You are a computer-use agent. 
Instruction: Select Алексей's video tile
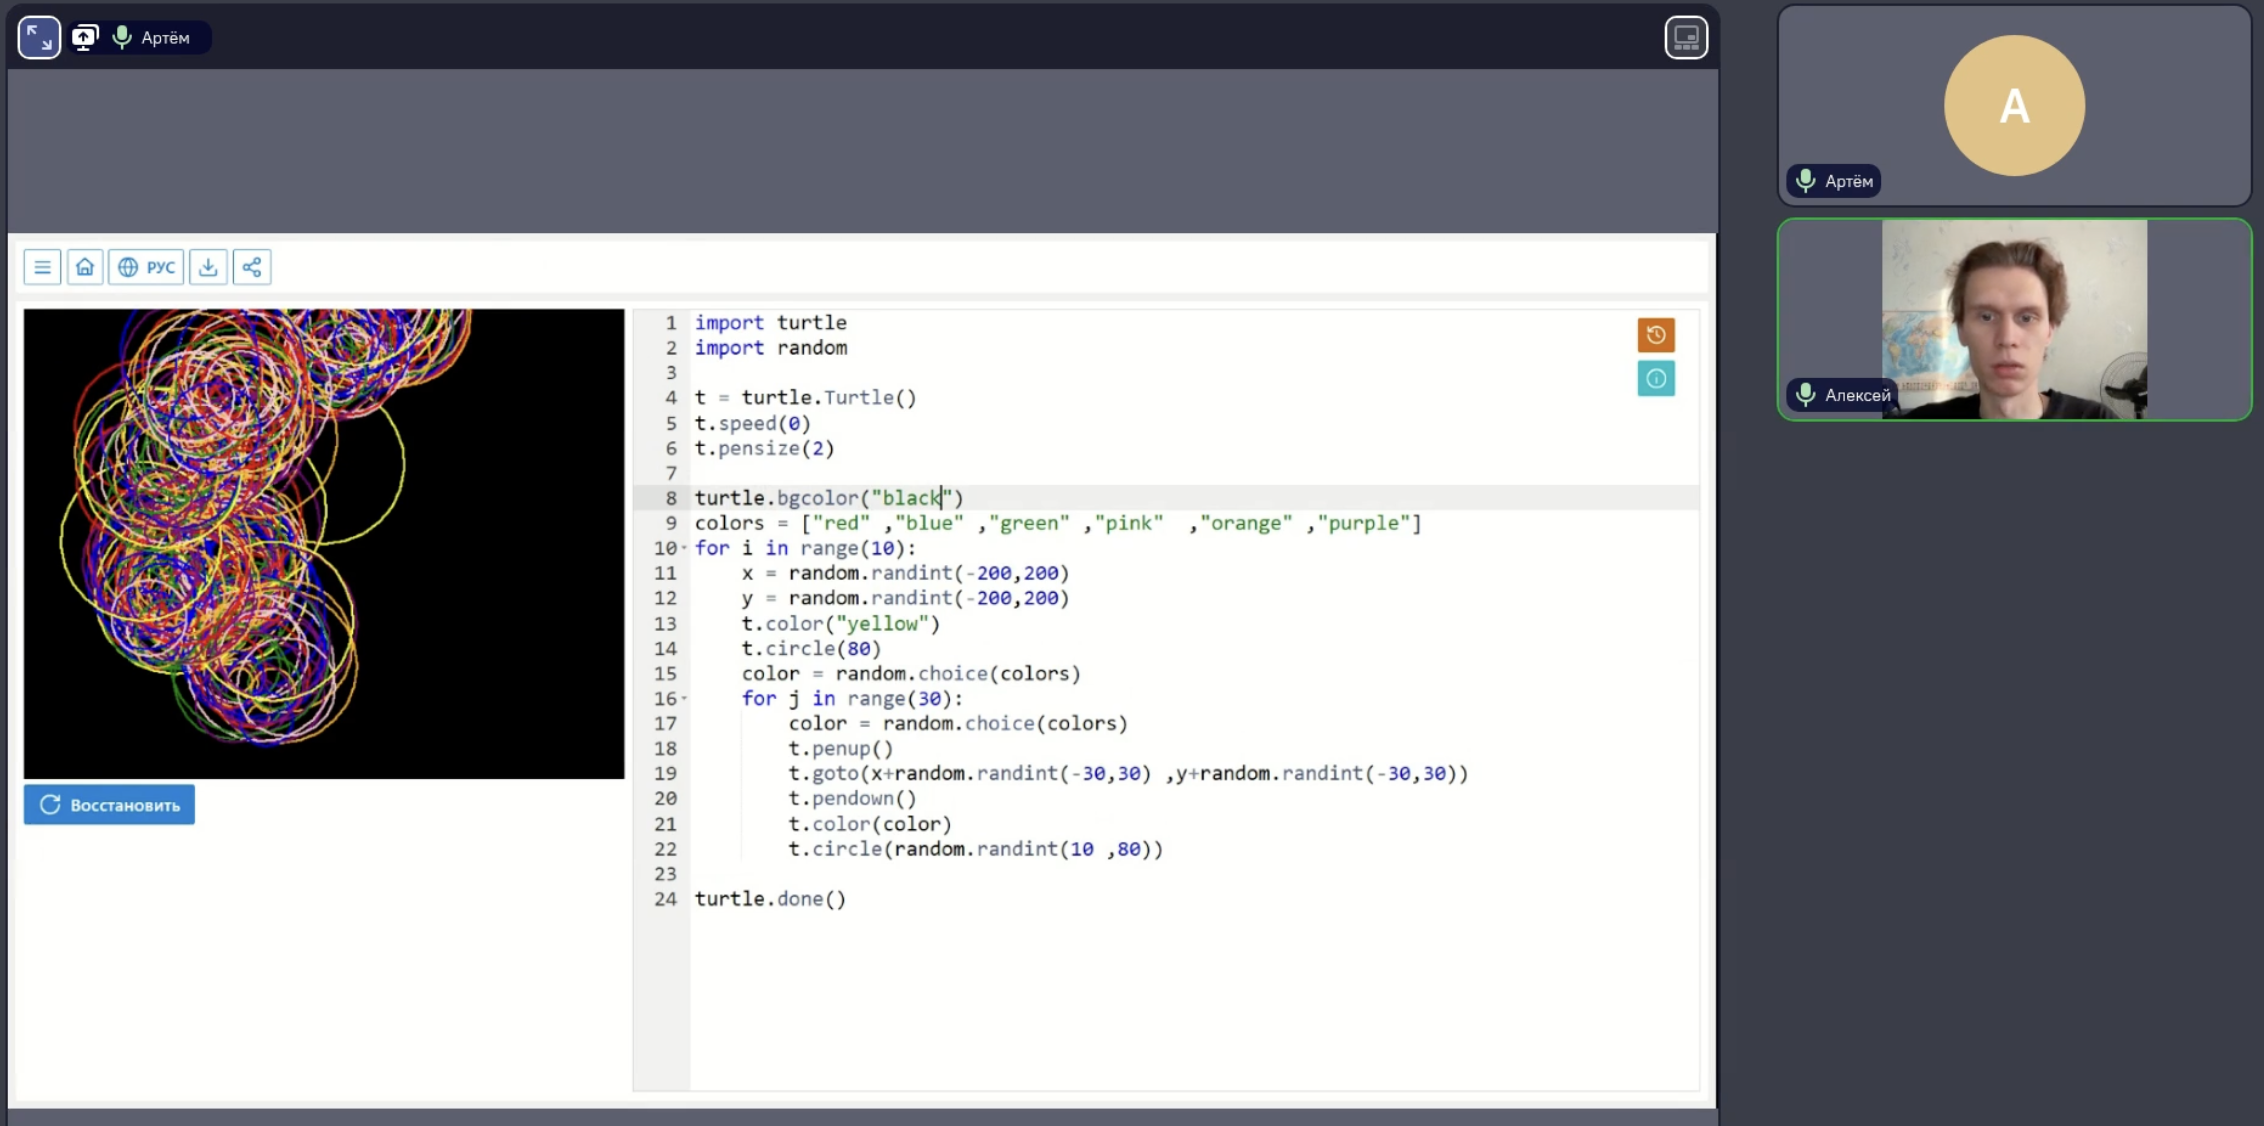coord(2014,319)
